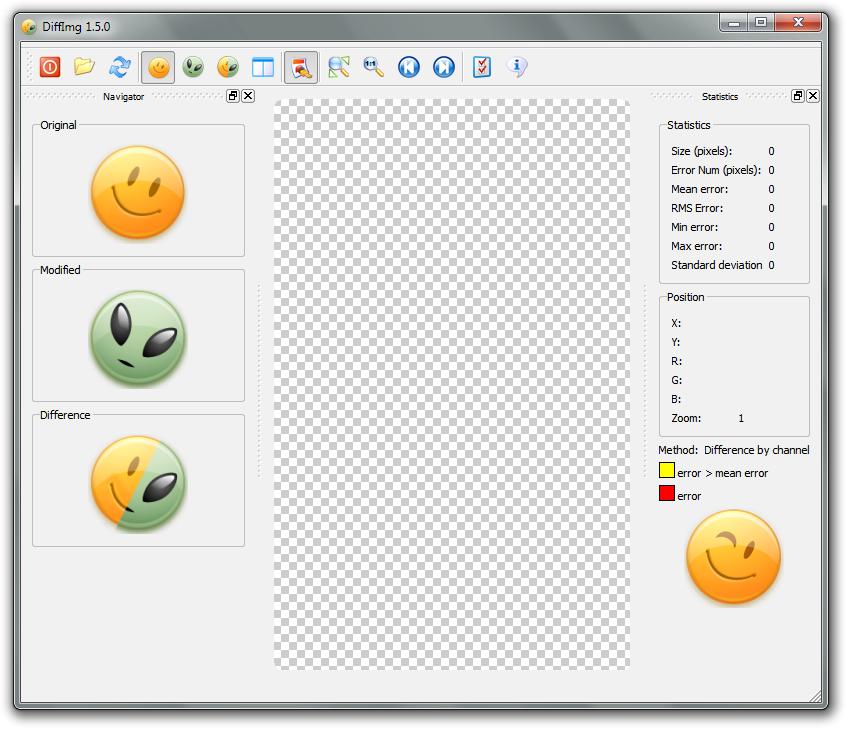Open files using the yellow folder icon
This screenshot has width=847, height=729.
click(85, 67)
